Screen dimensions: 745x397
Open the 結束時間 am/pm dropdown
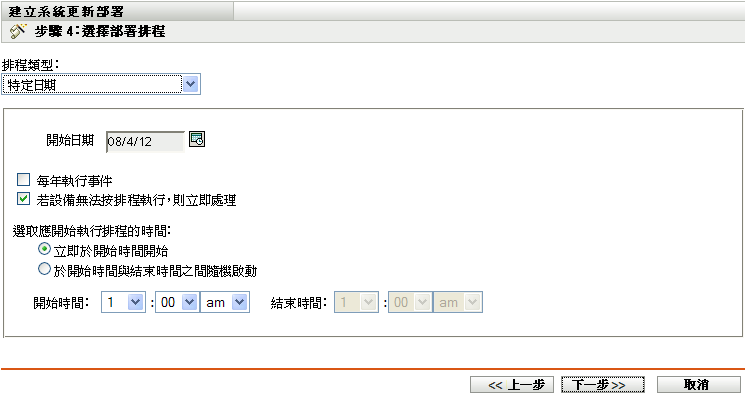[458, 302]
